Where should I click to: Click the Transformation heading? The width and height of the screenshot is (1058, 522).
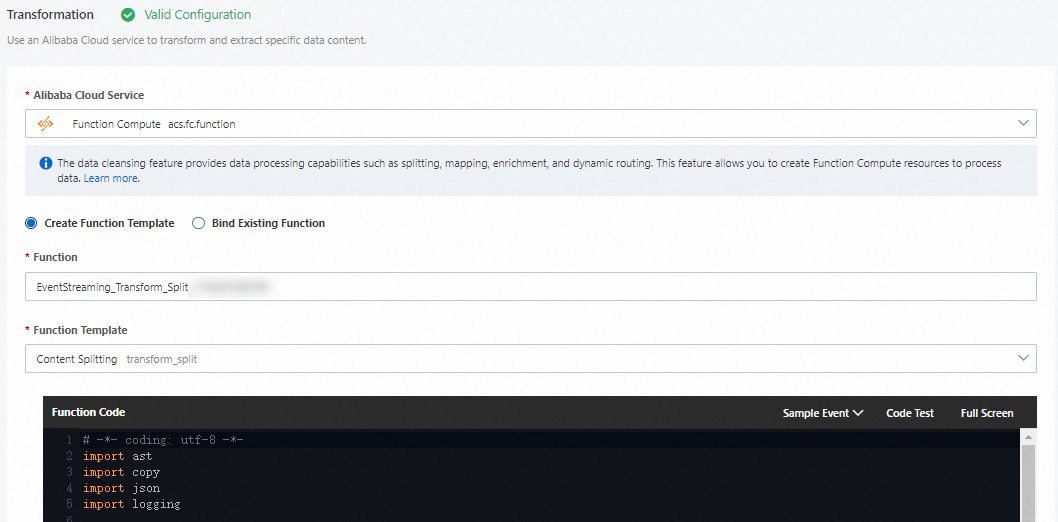pos(51,14)
